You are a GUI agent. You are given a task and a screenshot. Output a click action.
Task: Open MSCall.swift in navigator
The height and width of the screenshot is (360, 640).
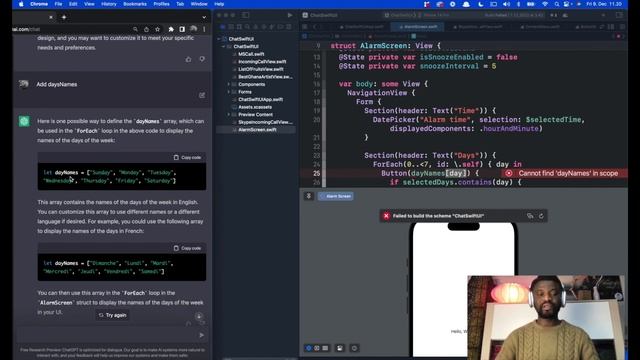[251, 54]
